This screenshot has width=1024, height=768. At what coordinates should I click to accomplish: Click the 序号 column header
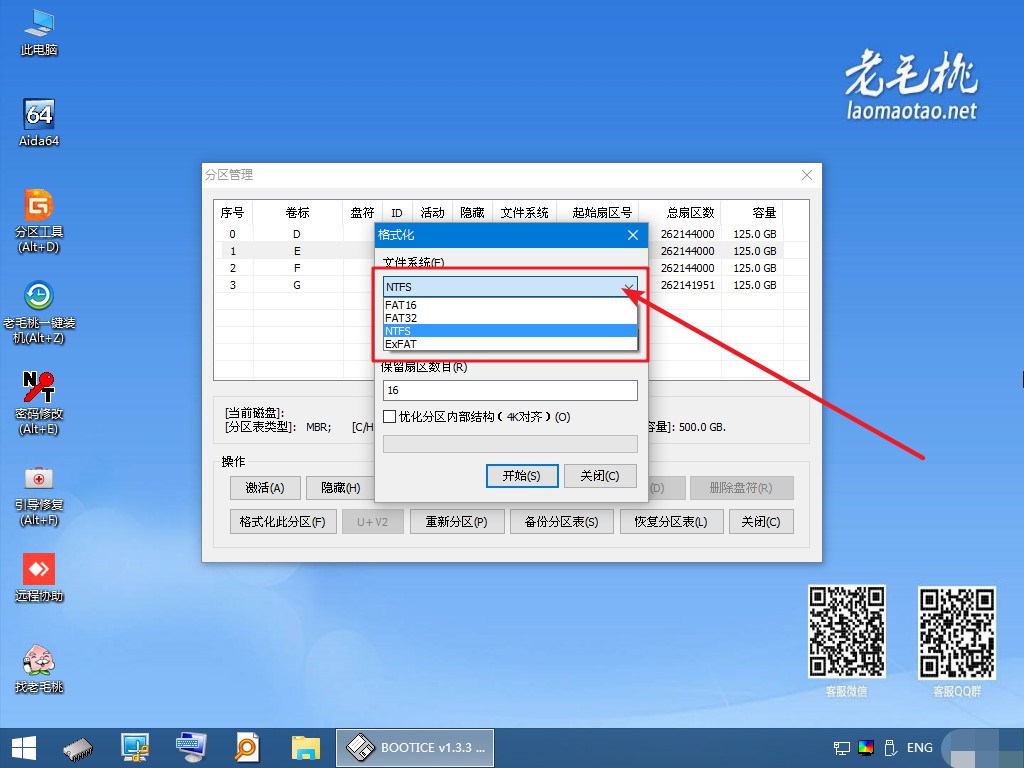pyautogui.click(x=233, y=213)
